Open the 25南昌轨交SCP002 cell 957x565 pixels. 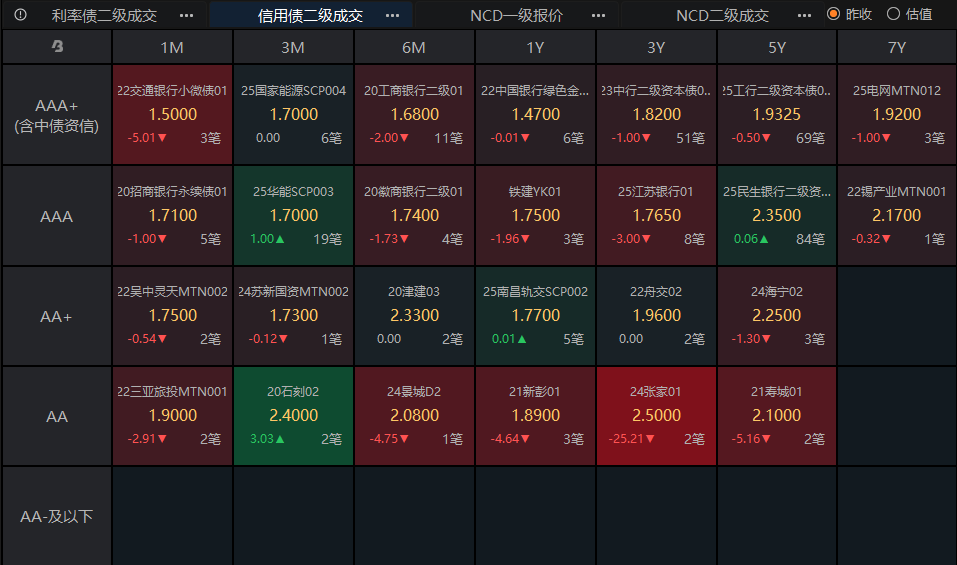[x=535, y=316]
